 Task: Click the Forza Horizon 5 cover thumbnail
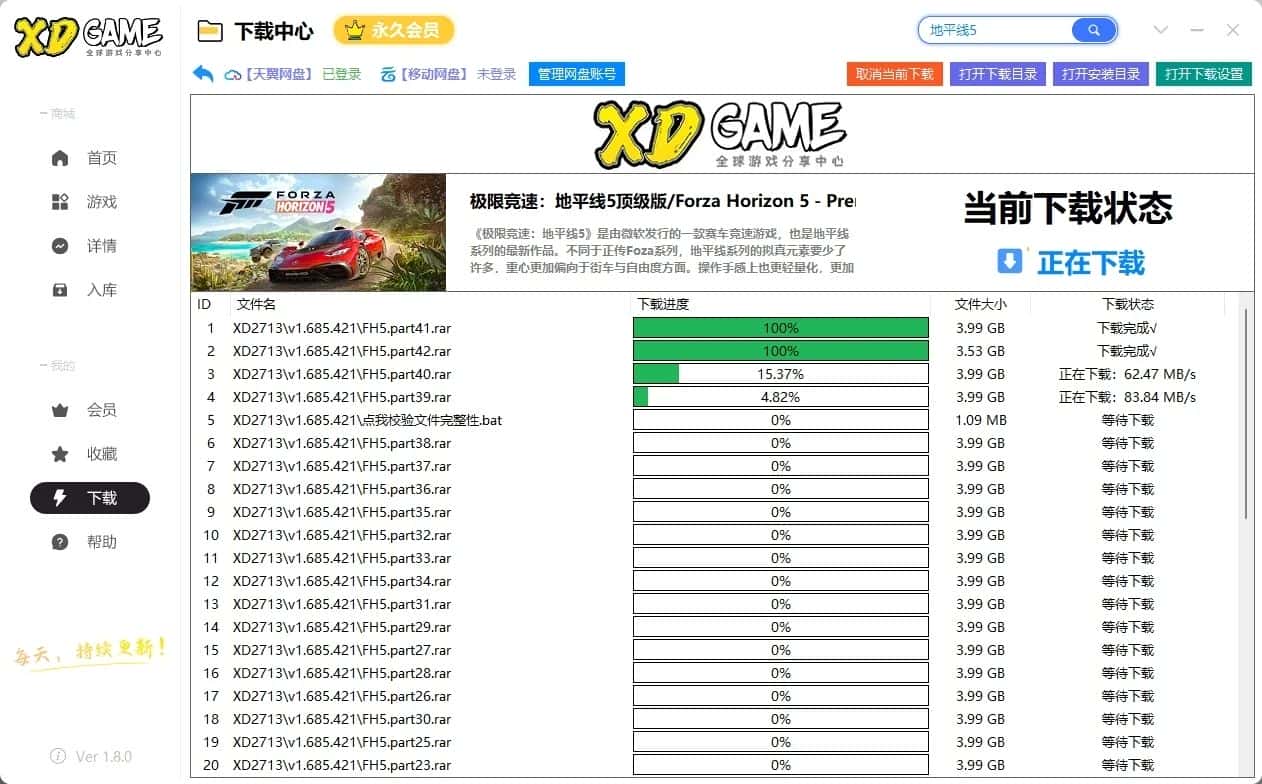pyautogui.click(x=319, y=232)
